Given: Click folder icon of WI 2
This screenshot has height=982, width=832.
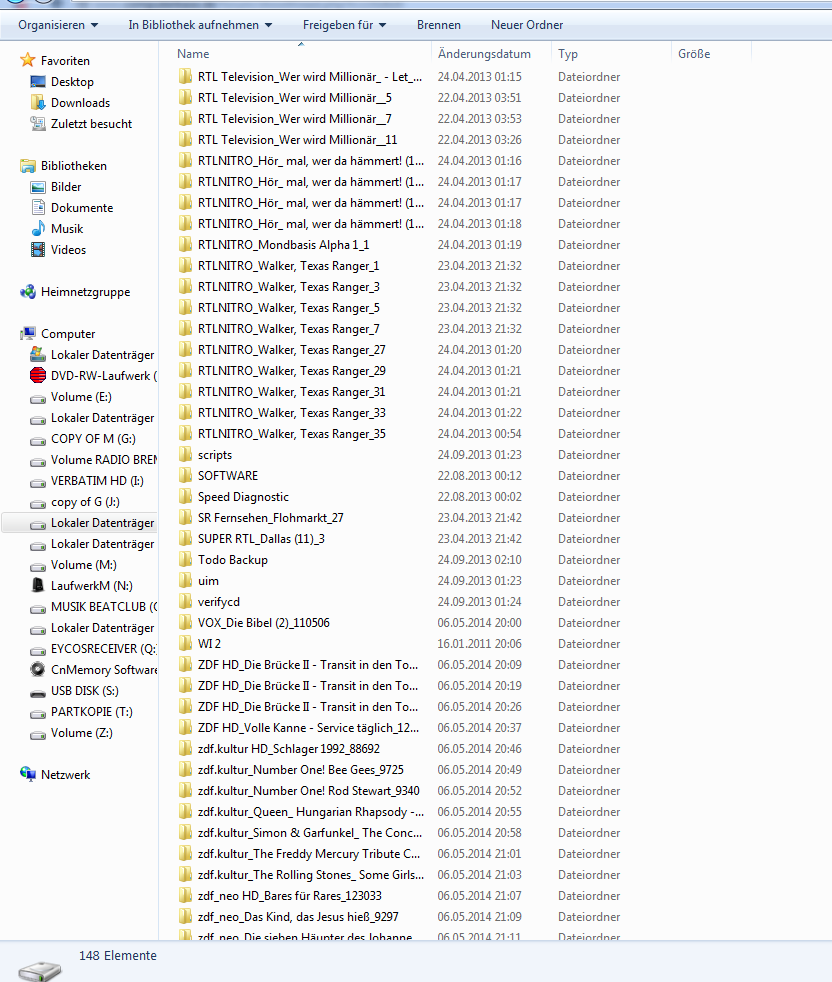Looking at the screenshot, I should coord(185,644).
